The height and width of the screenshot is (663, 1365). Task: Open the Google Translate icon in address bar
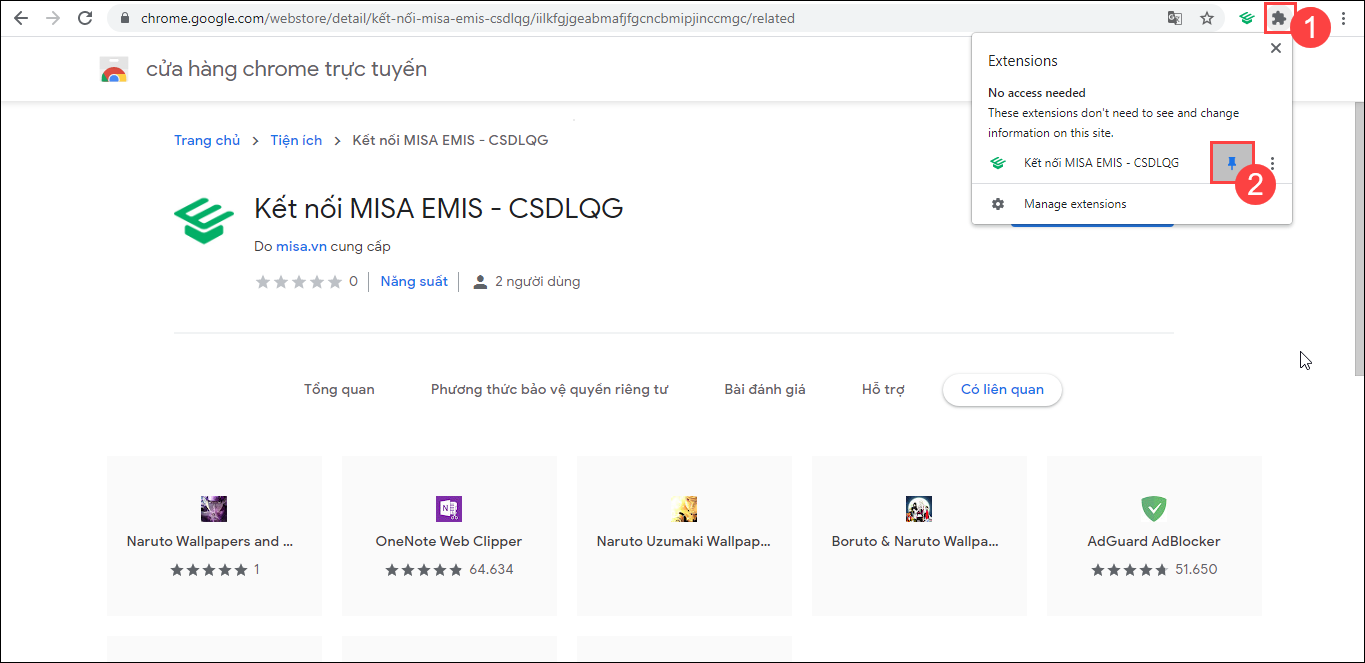coord(1175,18)
